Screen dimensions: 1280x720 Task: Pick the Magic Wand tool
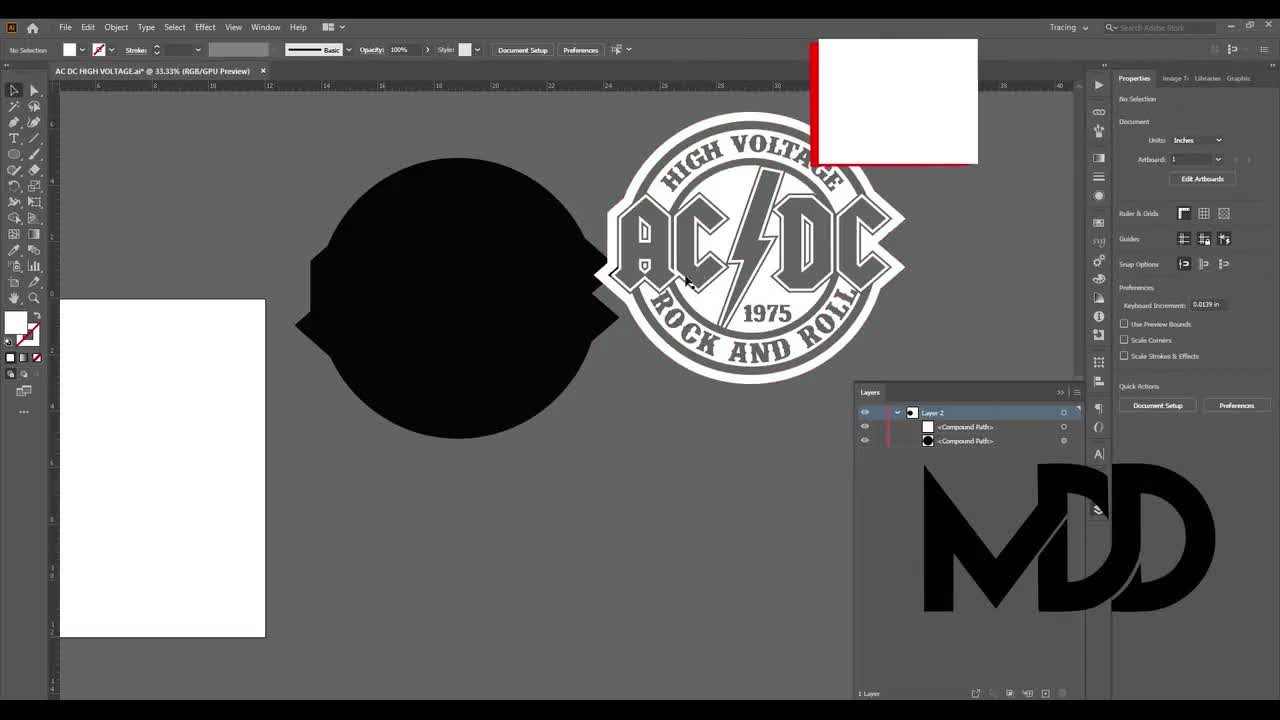pyautogui.click(x=14, y=106)
